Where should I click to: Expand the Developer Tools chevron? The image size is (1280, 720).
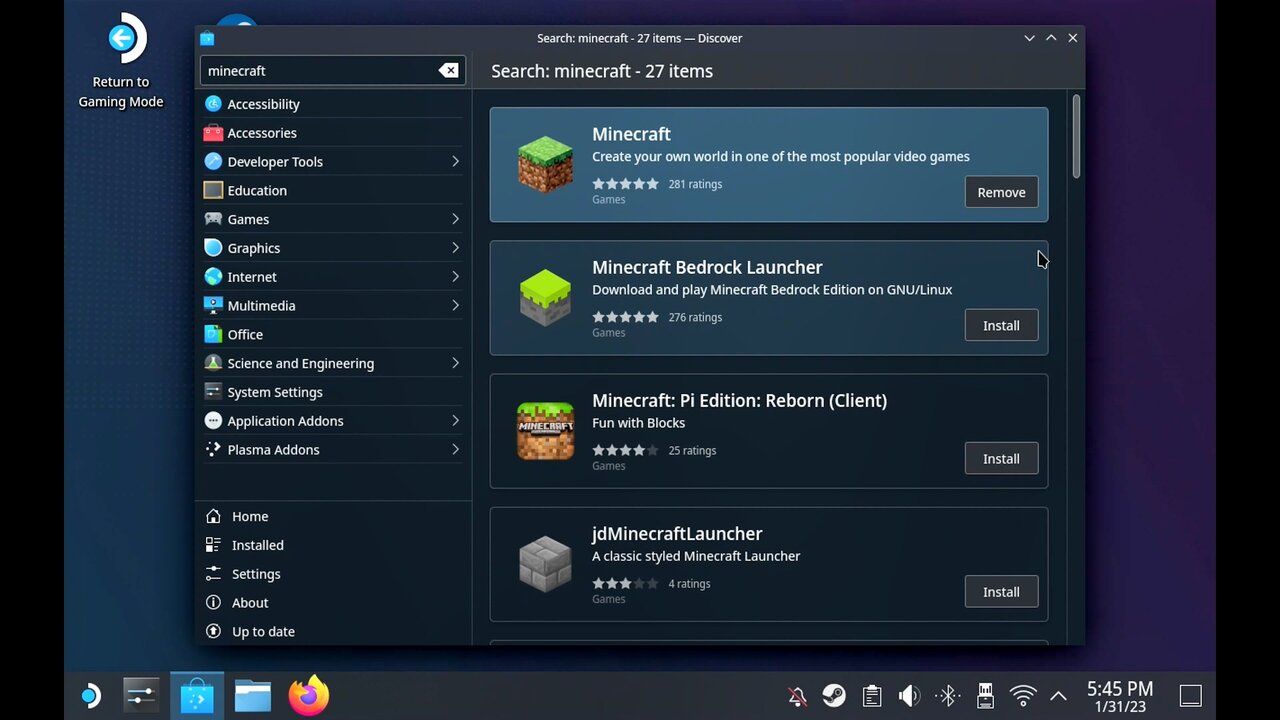455,161
